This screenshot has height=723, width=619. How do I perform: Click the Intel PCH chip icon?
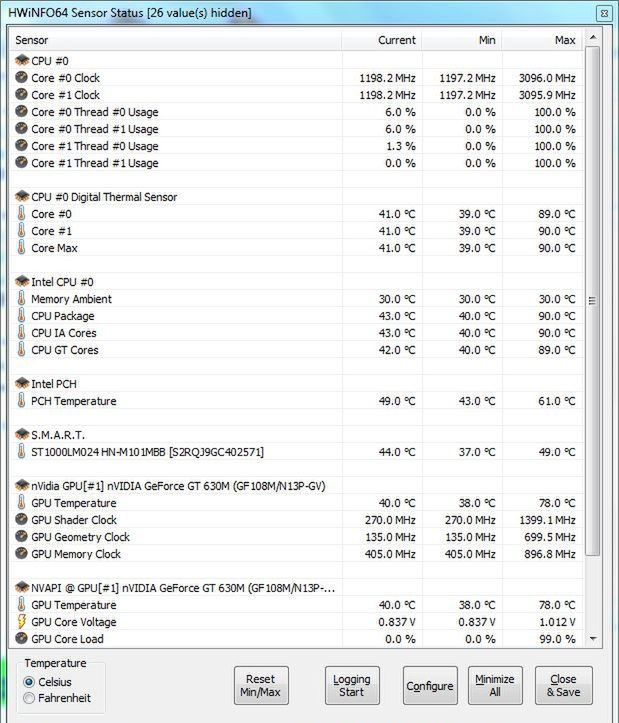22,383
